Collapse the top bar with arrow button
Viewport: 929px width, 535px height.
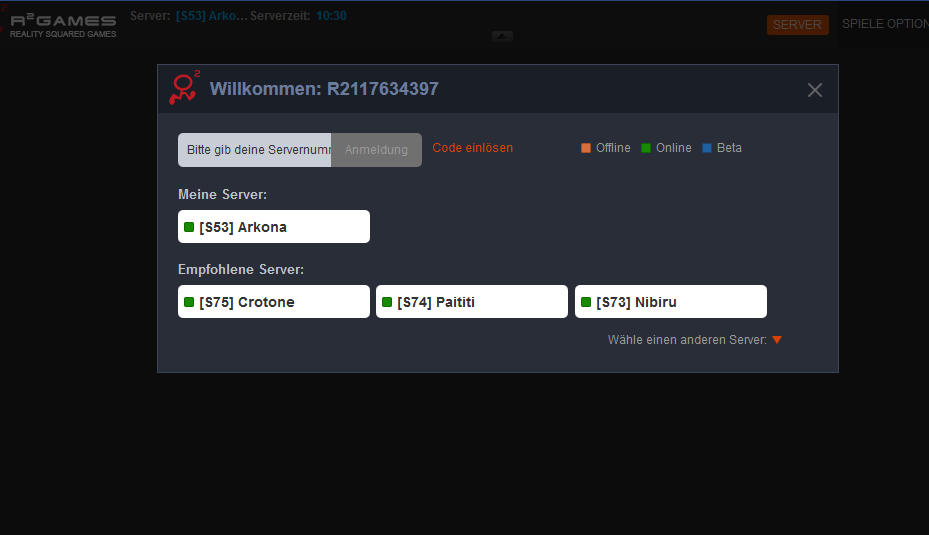[x=502, y=36]
